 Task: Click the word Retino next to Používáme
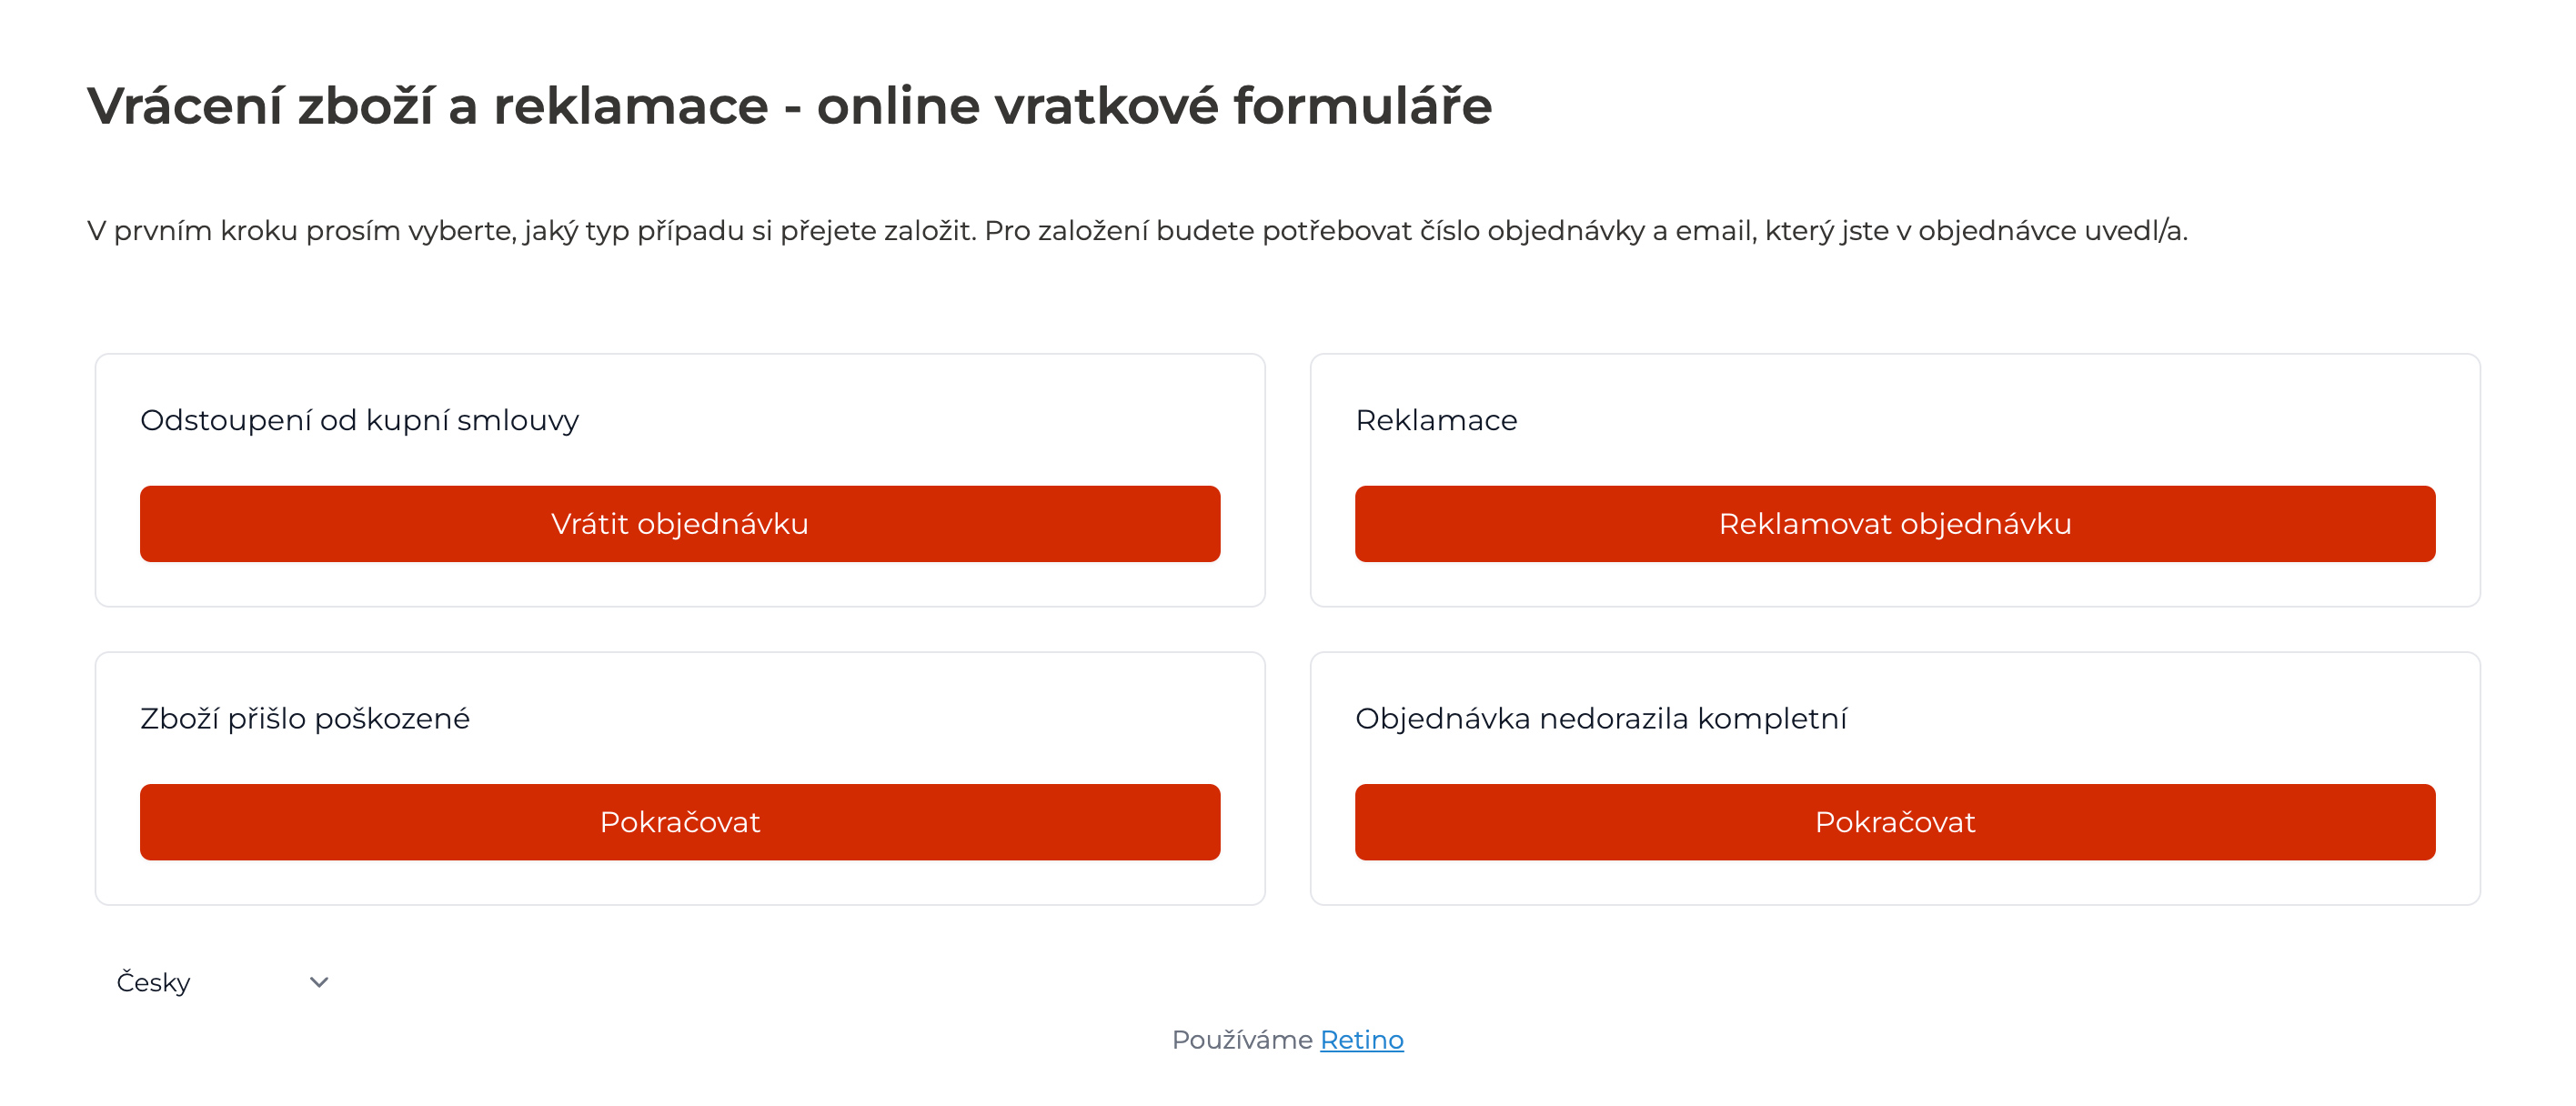pos(1361,1040)
